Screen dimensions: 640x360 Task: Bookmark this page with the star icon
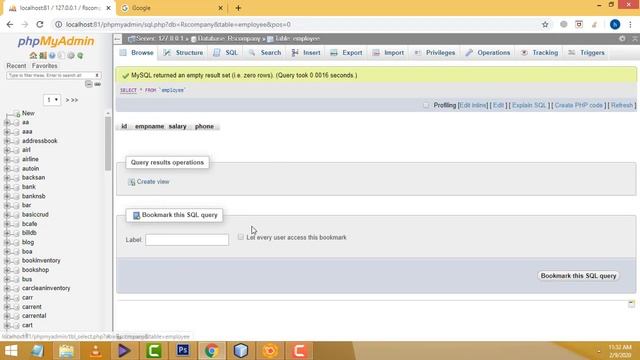tap(545, 24)
